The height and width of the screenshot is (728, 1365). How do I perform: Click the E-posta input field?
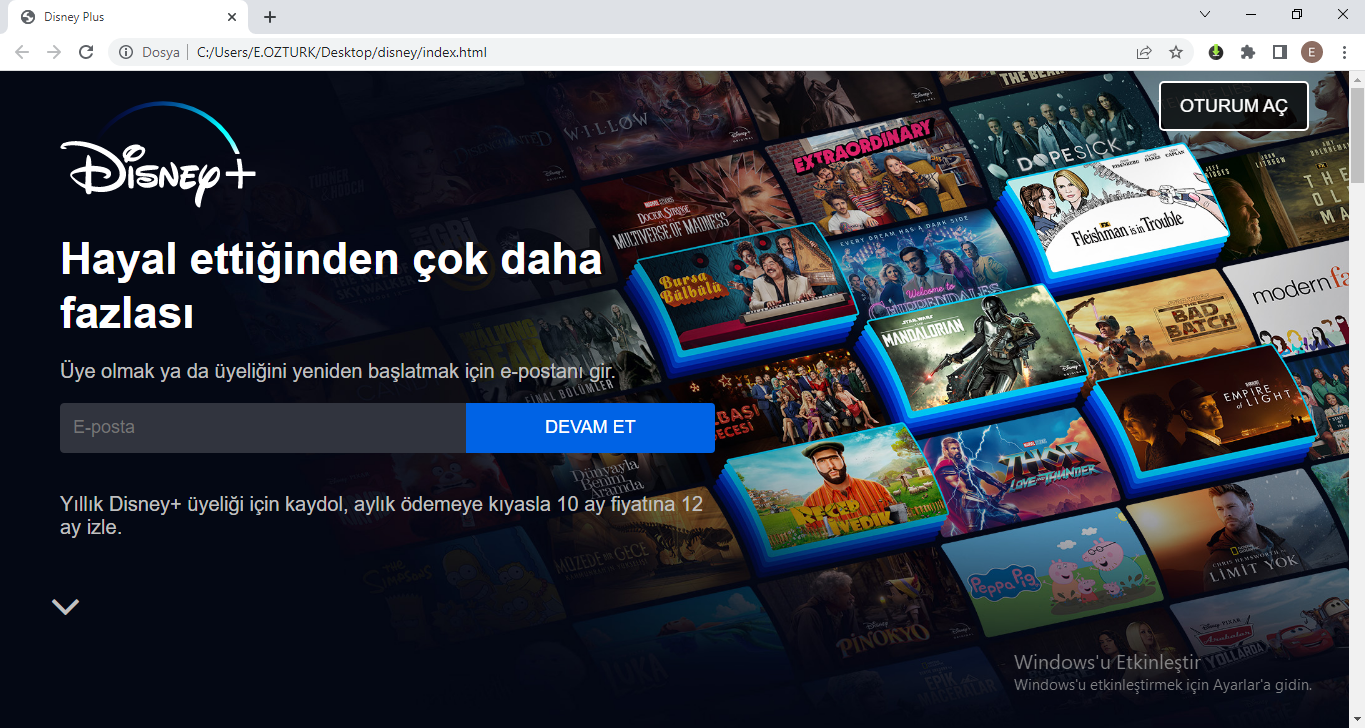pyautogui.click(x=260, y=427)
